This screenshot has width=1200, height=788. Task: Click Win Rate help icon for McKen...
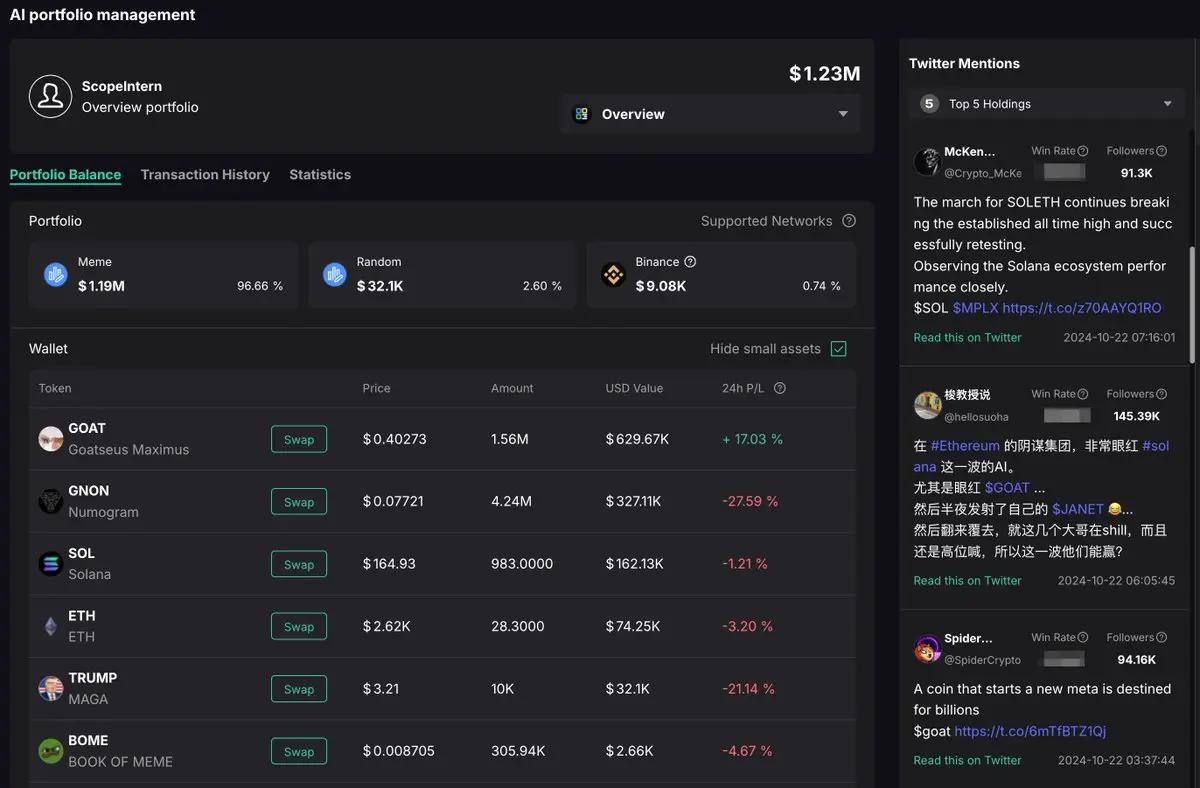(x=1083, y=151)
